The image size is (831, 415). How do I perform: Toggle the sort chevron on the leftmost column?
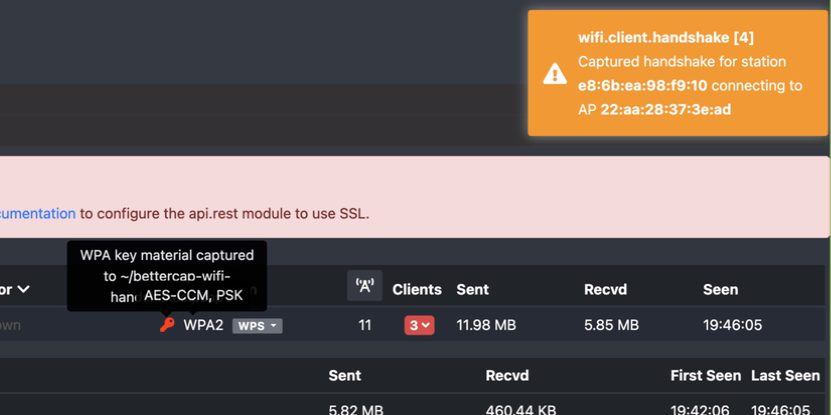[x=22, y=289]
